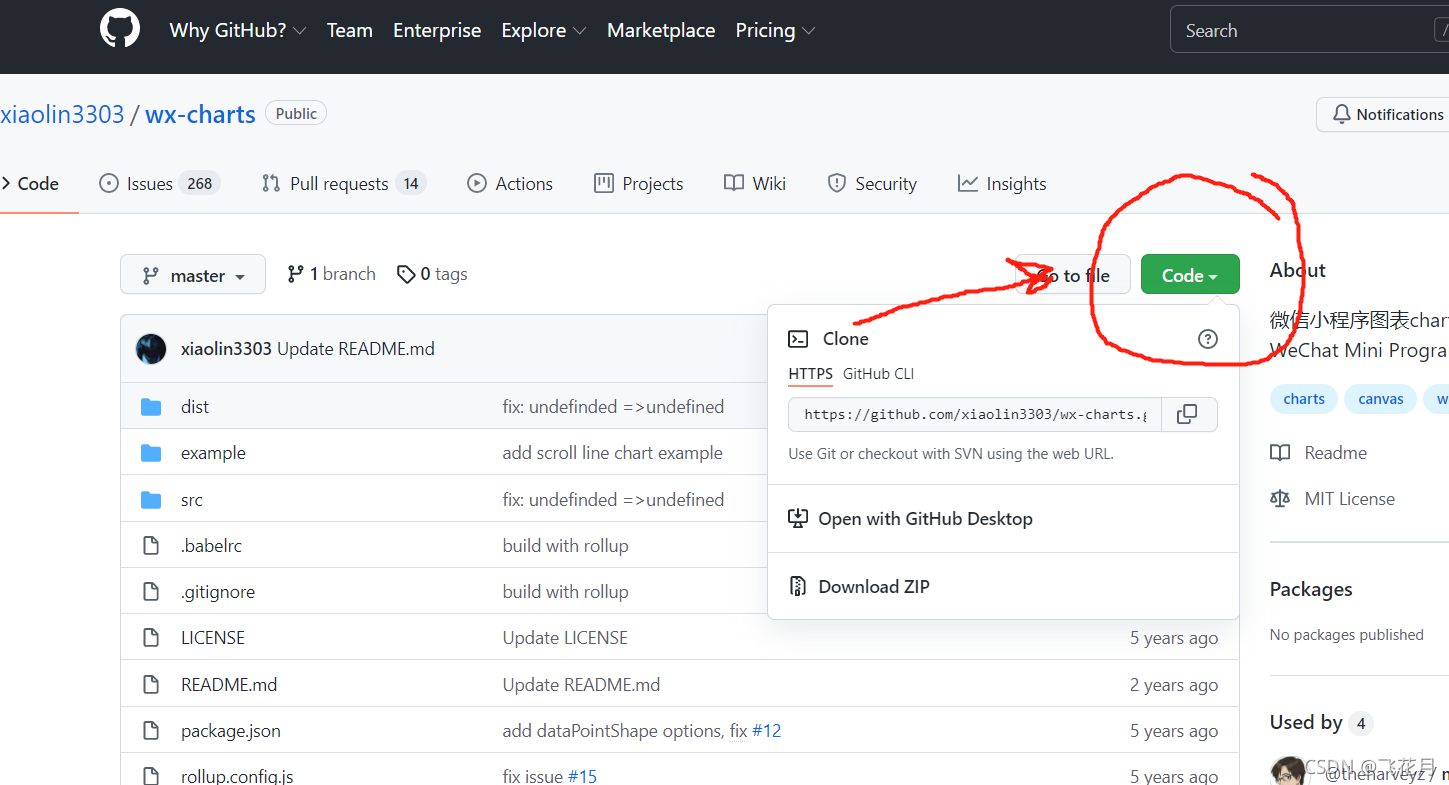Open the package.json file name

[231, 731]
